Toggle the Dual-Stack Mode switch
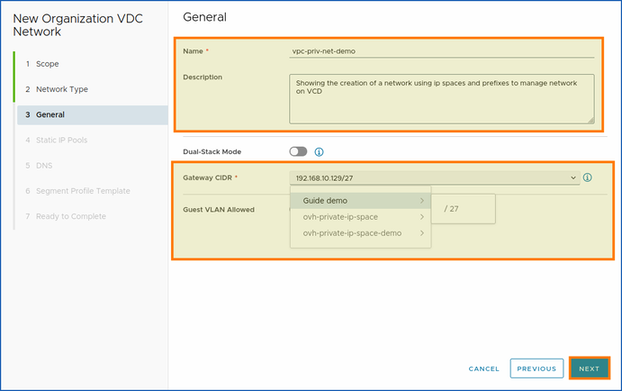The height and width of the screenshot is (391, 622). [x=298, y=151]
